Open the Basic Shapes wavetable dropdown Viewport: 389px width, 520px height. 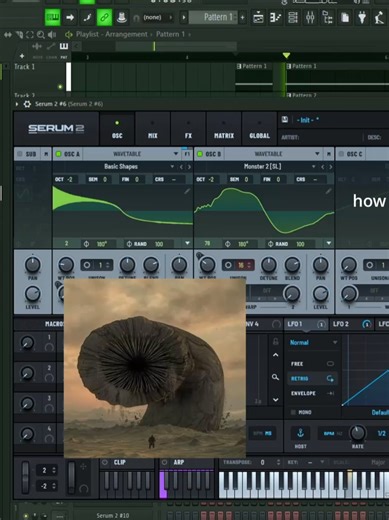[172, 167]
